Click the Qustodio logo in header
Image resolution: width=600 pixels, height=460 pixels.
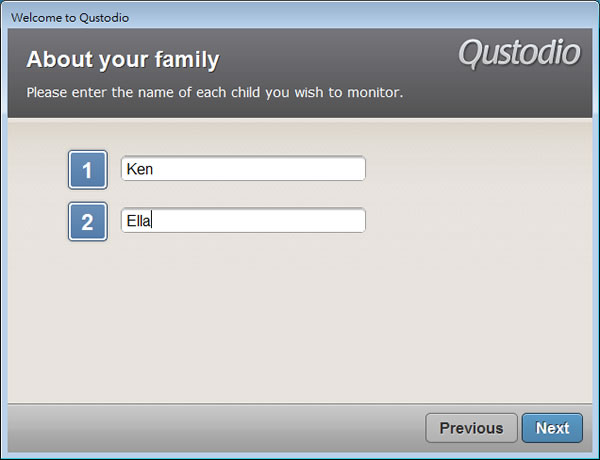click(519, 53)
